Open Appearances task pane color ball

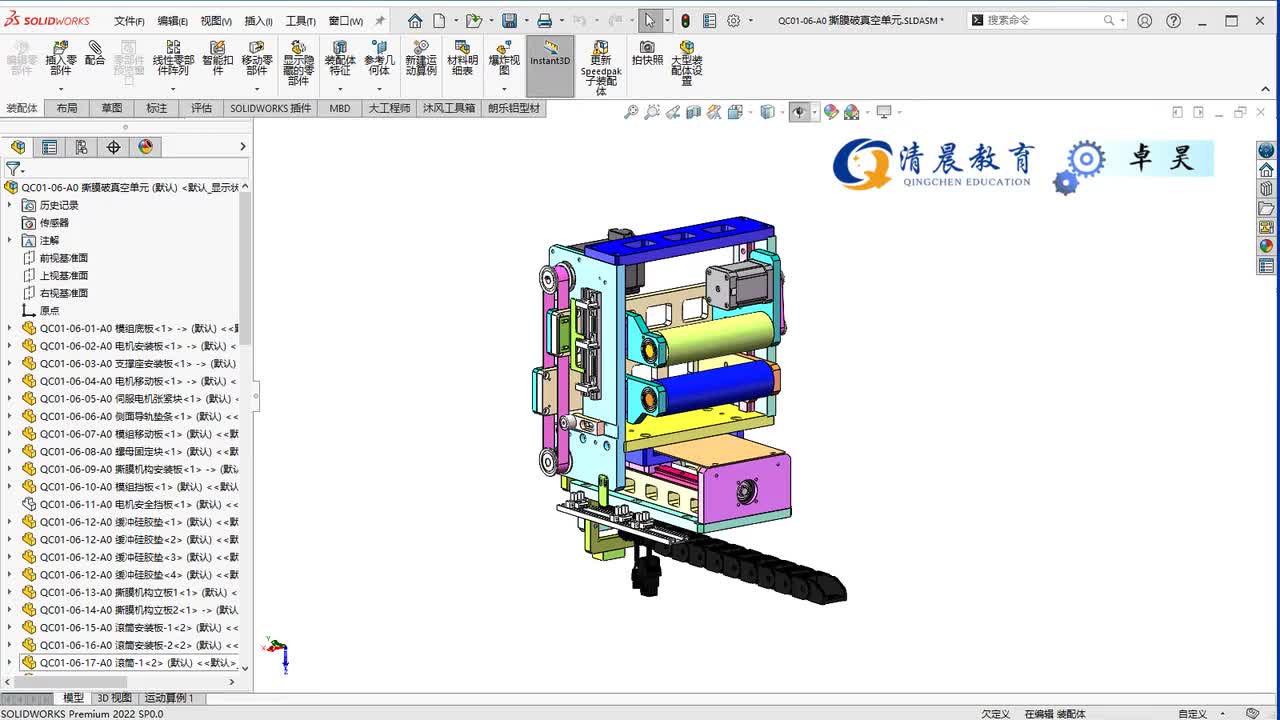[1266, 246]
